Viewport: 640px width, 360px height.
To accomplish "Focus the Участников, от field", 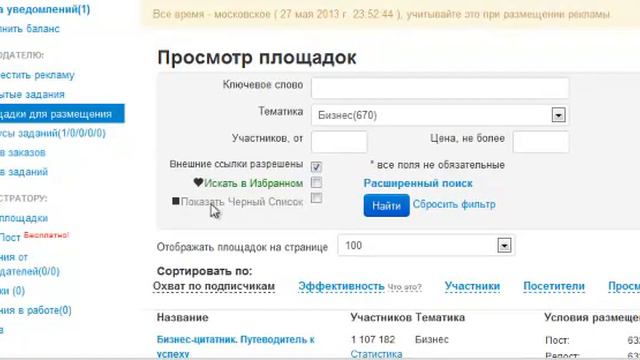I will (339, 142).
